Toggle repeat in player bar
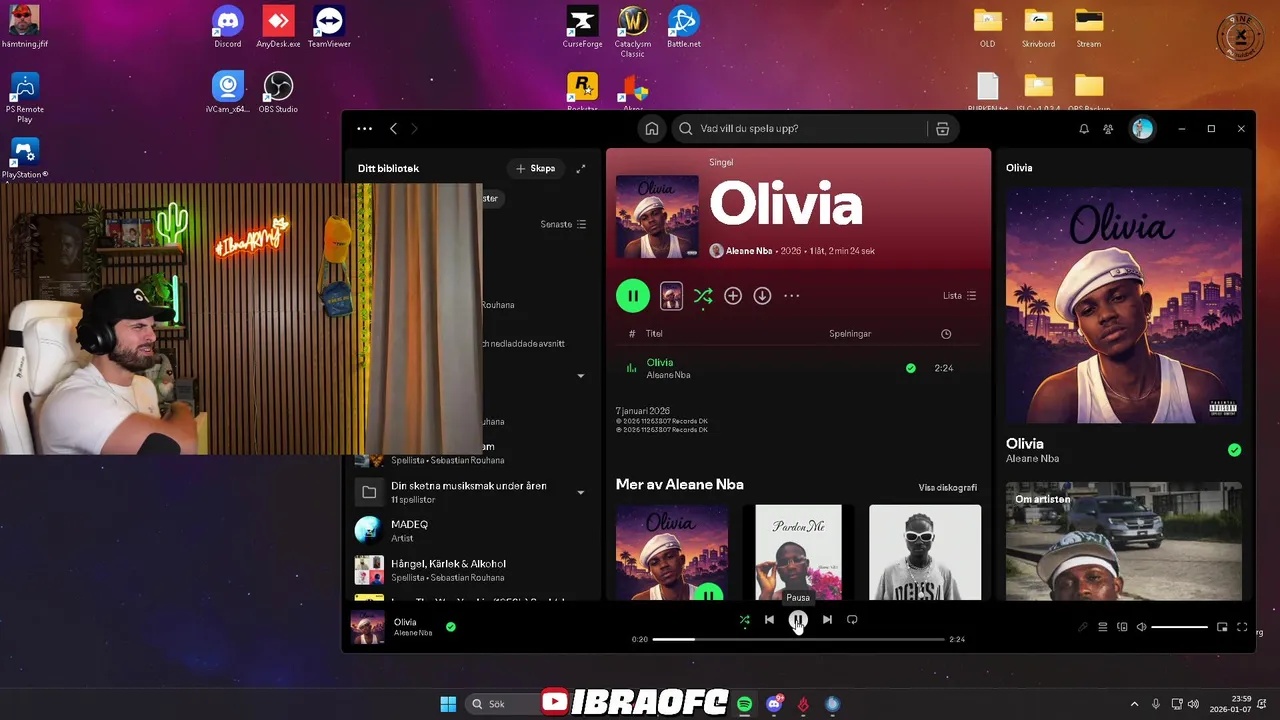The width and height of the screenshot is (1280, 720). [x=852, y=620]
